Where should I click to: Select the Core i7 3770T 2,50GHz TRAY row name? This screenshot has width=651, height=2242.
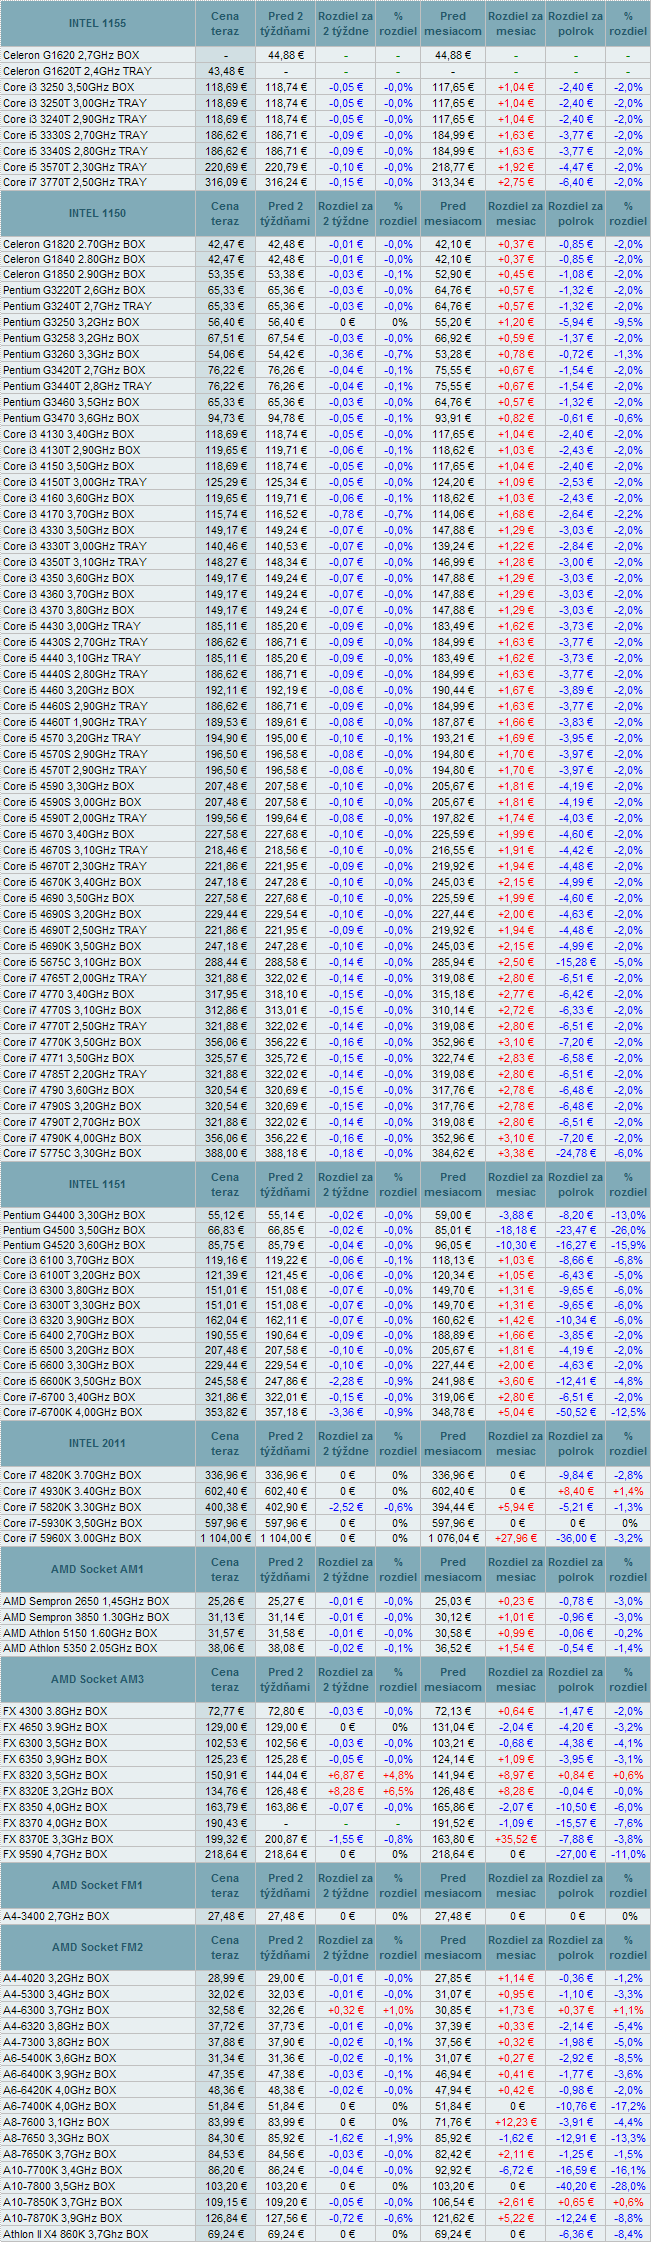click(74, 182)
